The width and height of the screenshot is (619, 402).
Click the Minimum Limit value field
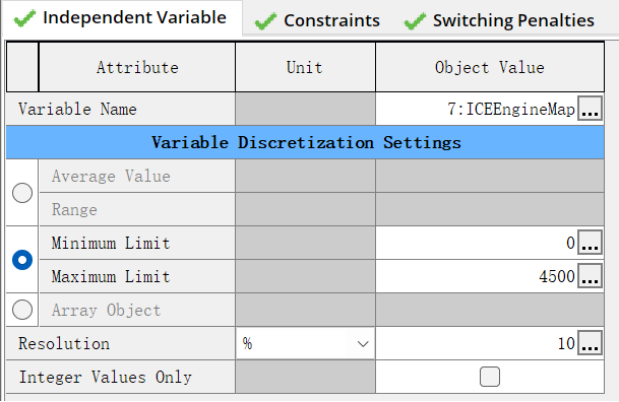point(476,243)
